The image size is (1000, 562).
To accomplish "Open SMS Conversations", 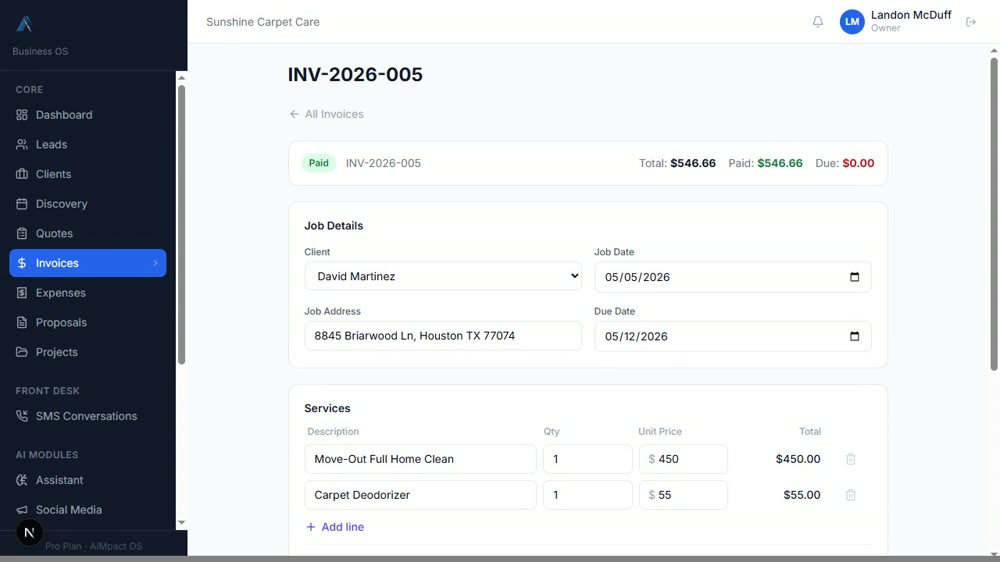I will click(87, 416).
